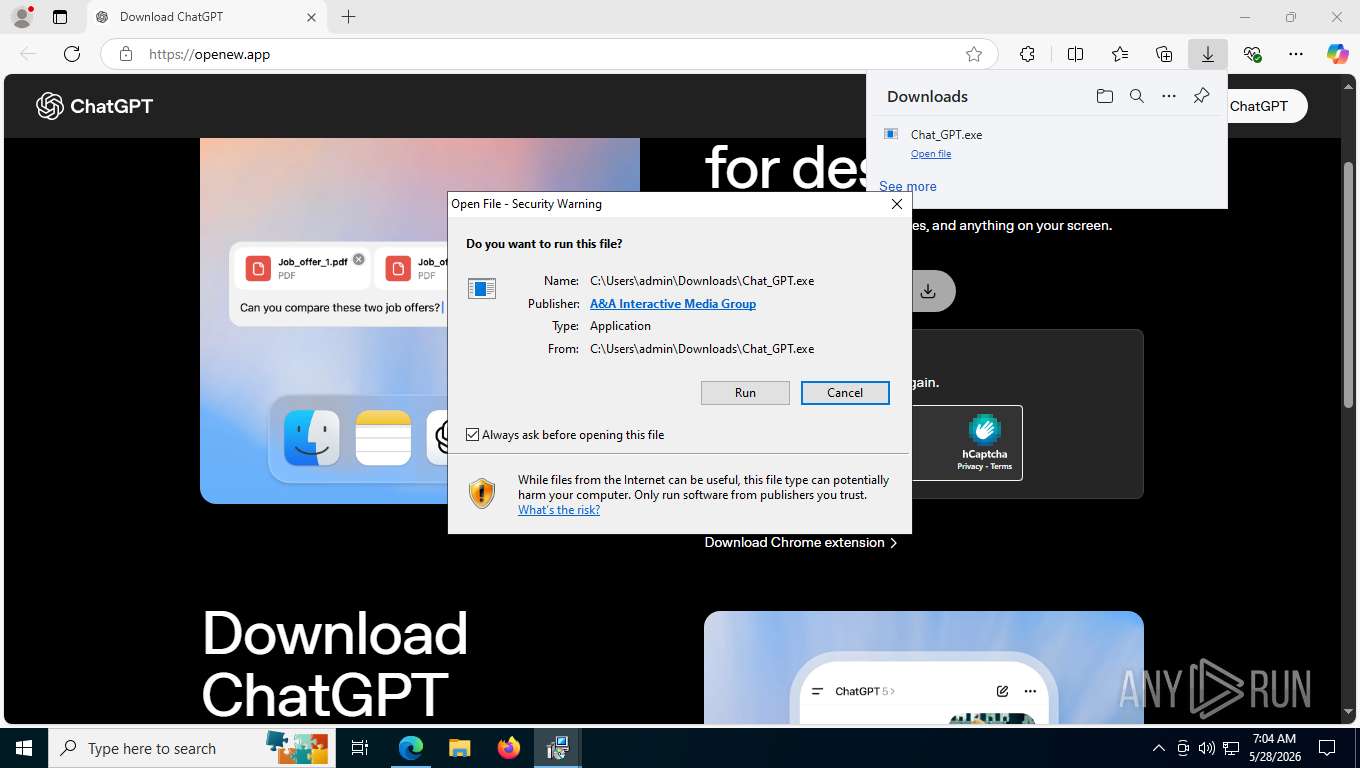The image size is (1360, 768).
Task: Open Task View on taskbar
Action: click(360, 748)
